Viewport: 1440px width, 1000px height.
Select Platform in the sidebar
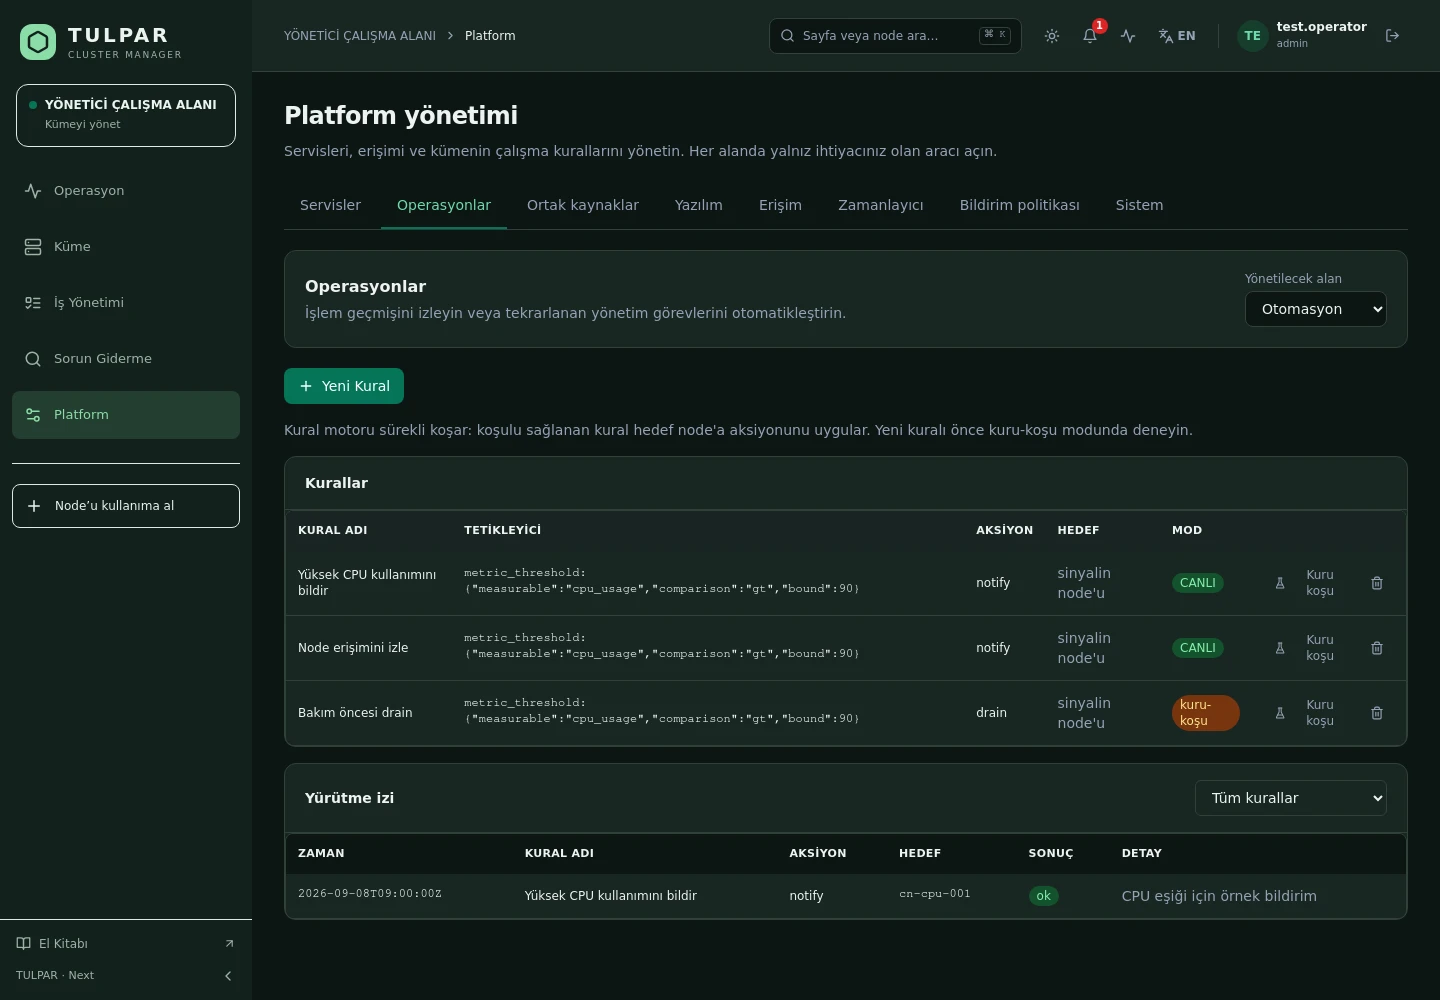coord(126,415)
